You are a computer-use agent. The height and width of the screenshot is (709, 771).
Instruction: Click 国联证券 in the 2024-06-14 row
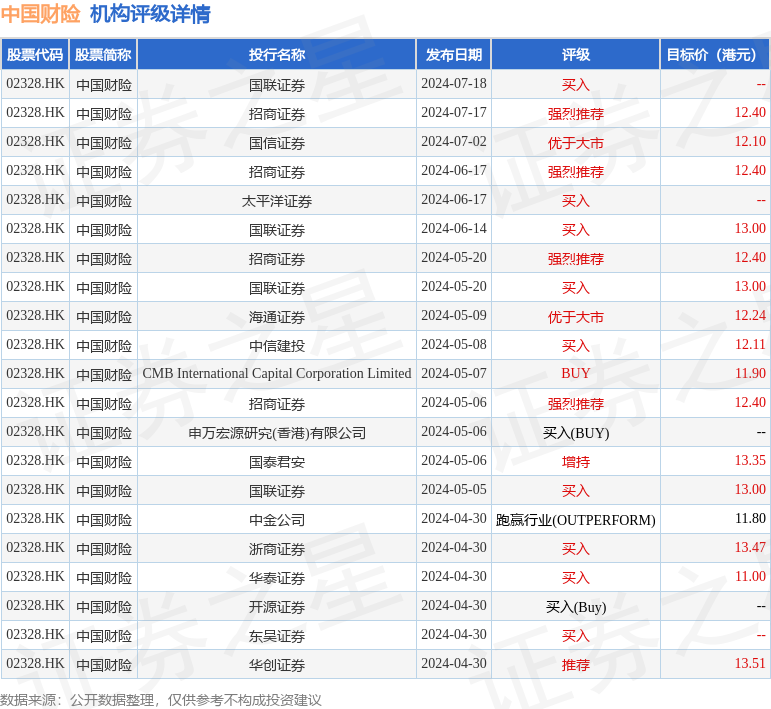(277, 230)
